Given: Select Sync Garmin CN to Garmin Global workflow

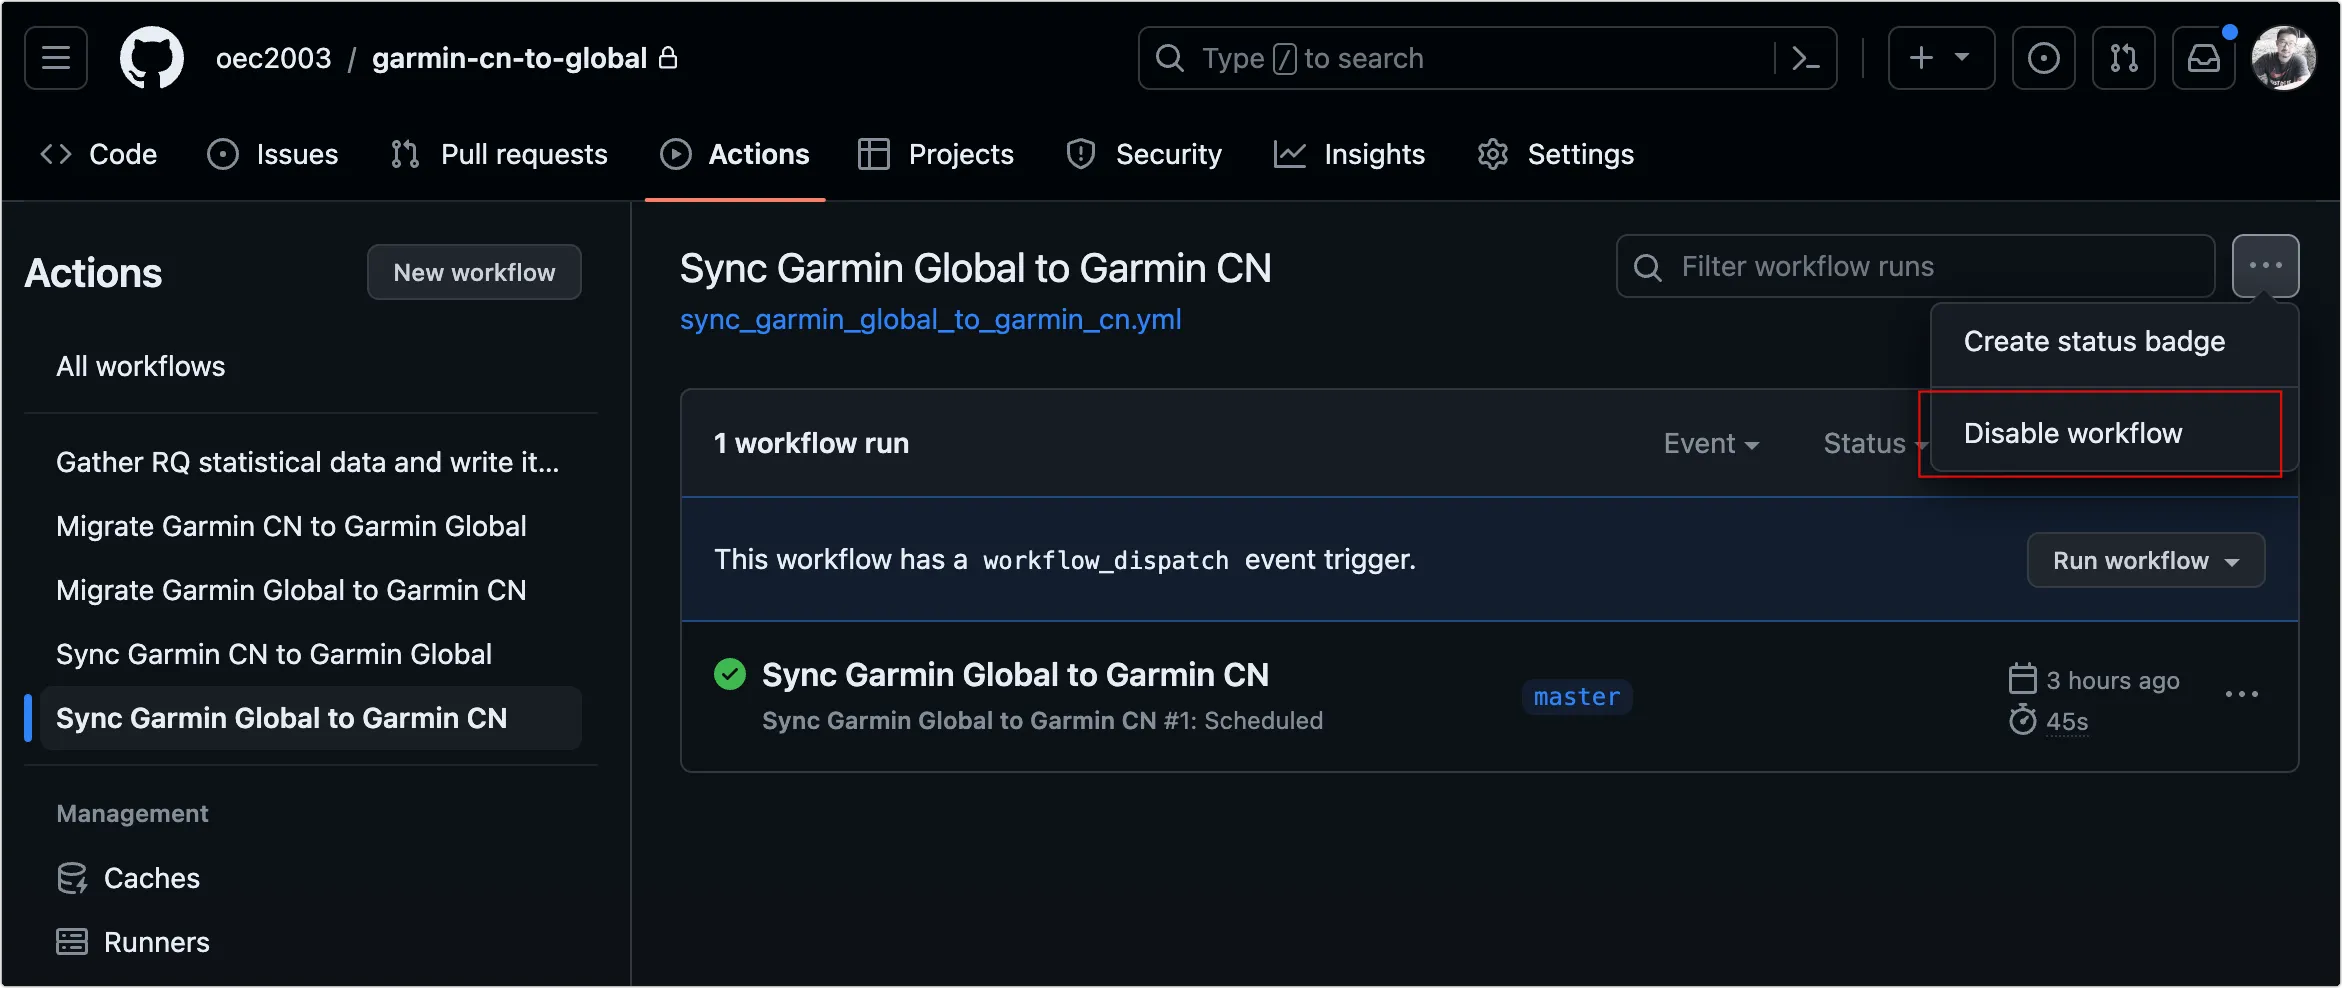Looking at the screenshot, I should pyautogui.click(x=274, y=654).
